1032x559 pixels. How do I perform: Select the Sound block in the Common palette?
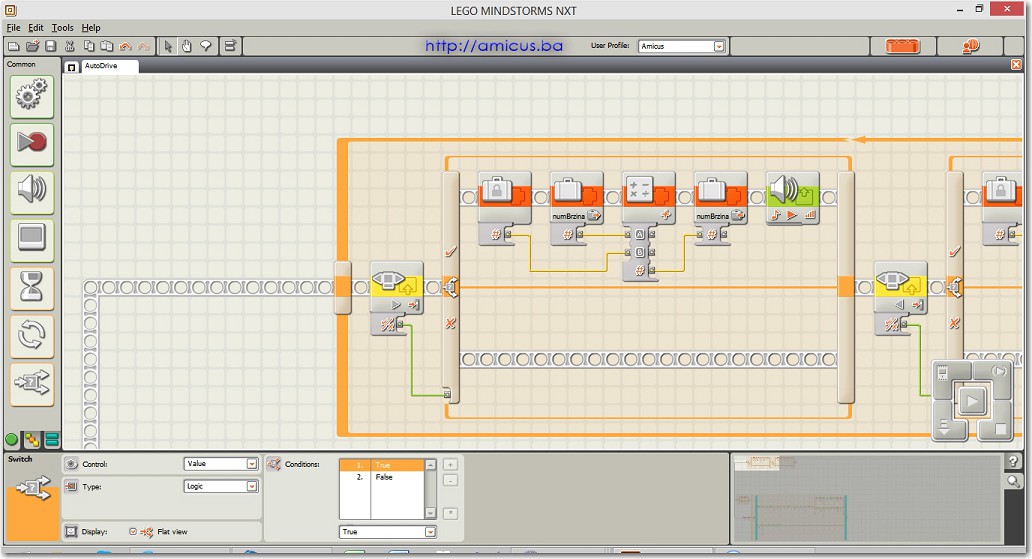click(32, 191)
